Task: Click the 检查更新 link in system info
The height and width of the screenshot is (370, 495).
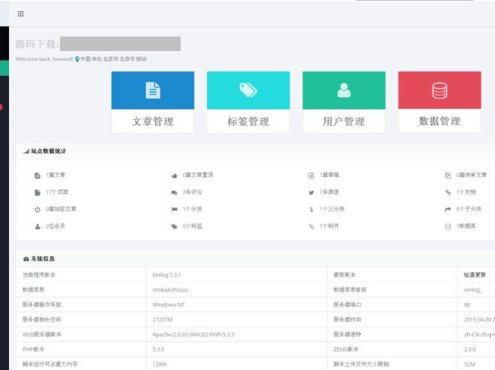Action: point(475,275)
